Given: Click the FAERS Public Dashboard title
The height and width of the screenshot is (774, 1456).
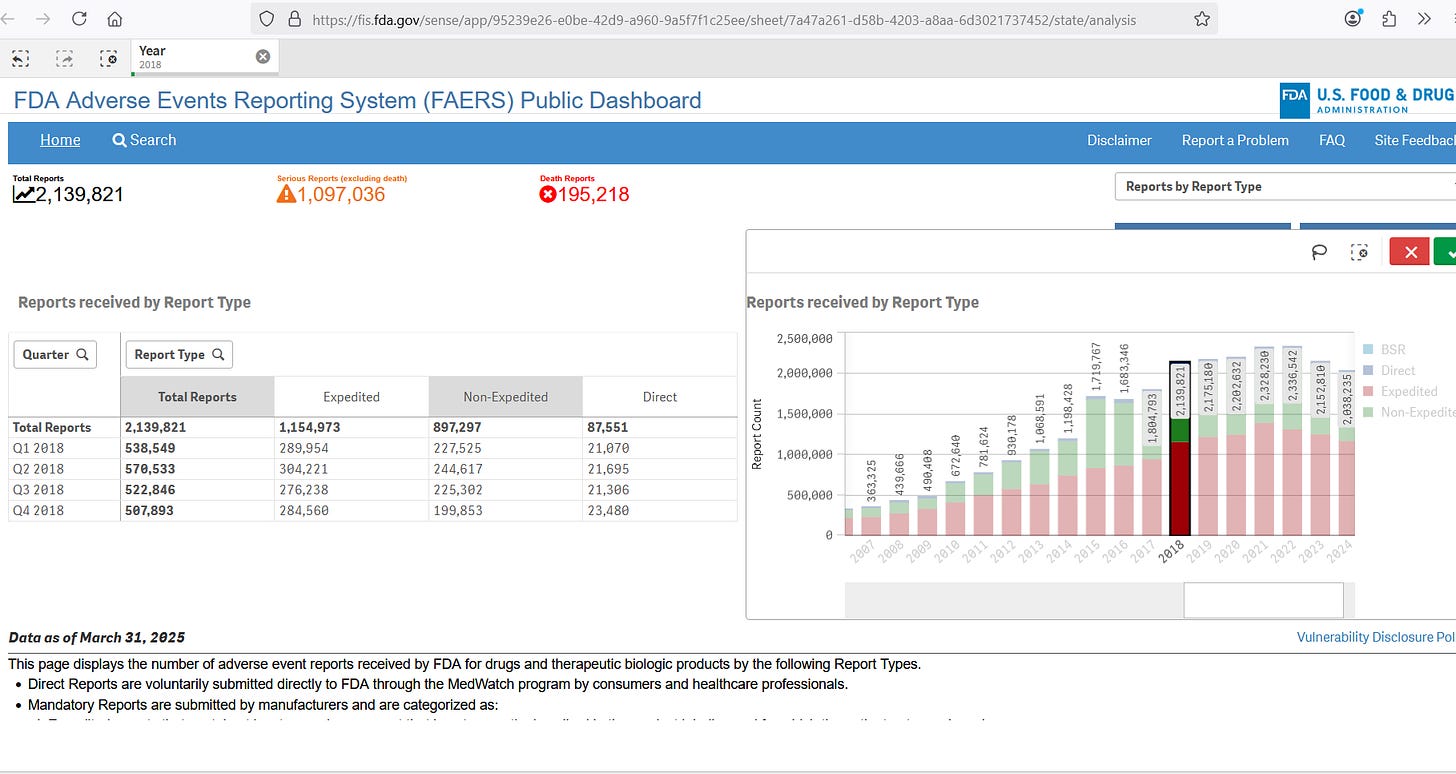Looking at the screenshot, I should pos(357,100).
